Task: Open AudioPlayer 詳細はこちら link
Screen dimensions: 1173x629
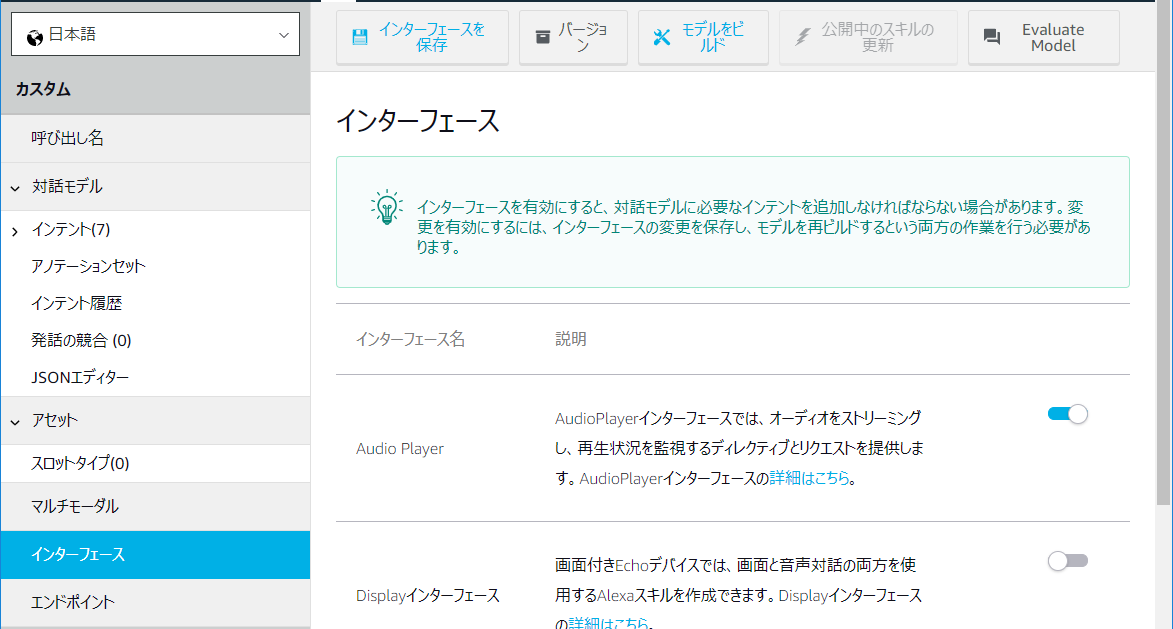Action: 809,478
